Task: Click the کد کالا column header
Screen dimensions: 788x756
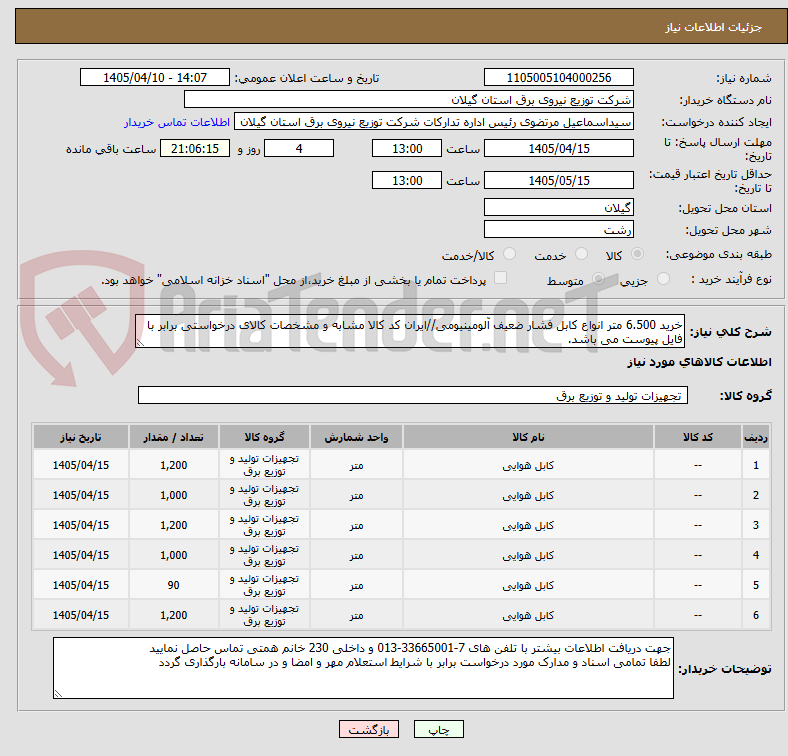Action: pos(698,437)
